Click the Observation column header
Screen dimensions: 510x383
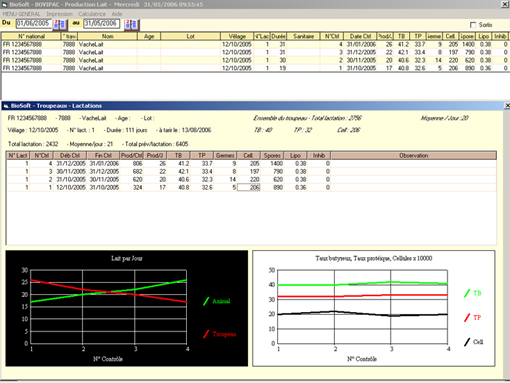pyautogui.click(x=414, y=156)
